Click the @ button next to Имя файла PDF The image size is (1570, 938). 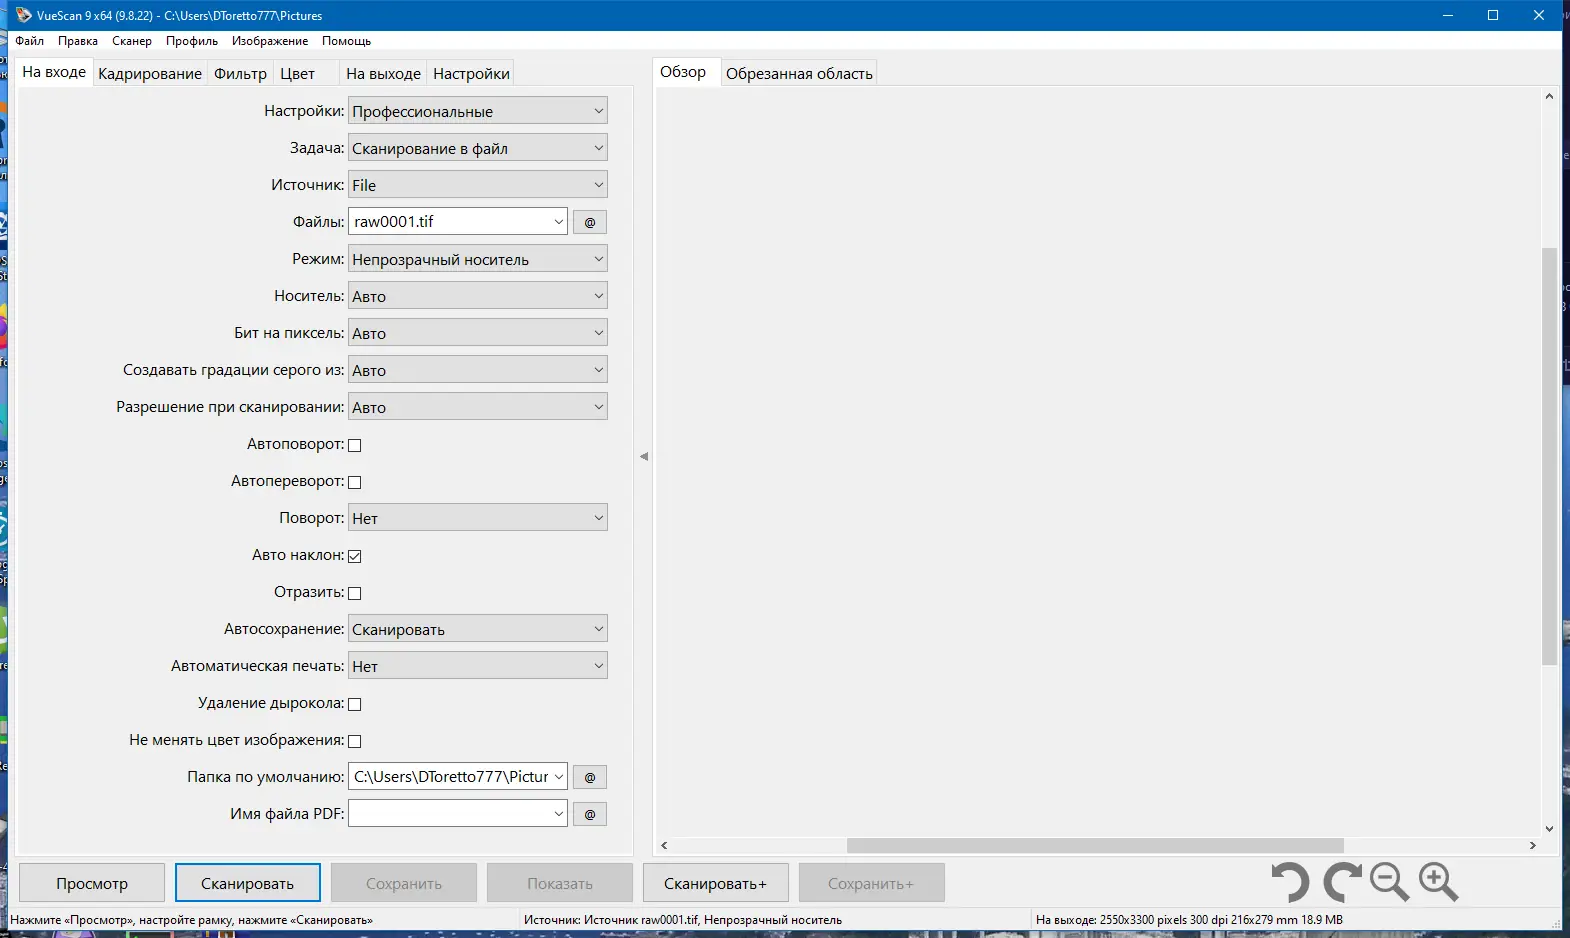(590, 814)
